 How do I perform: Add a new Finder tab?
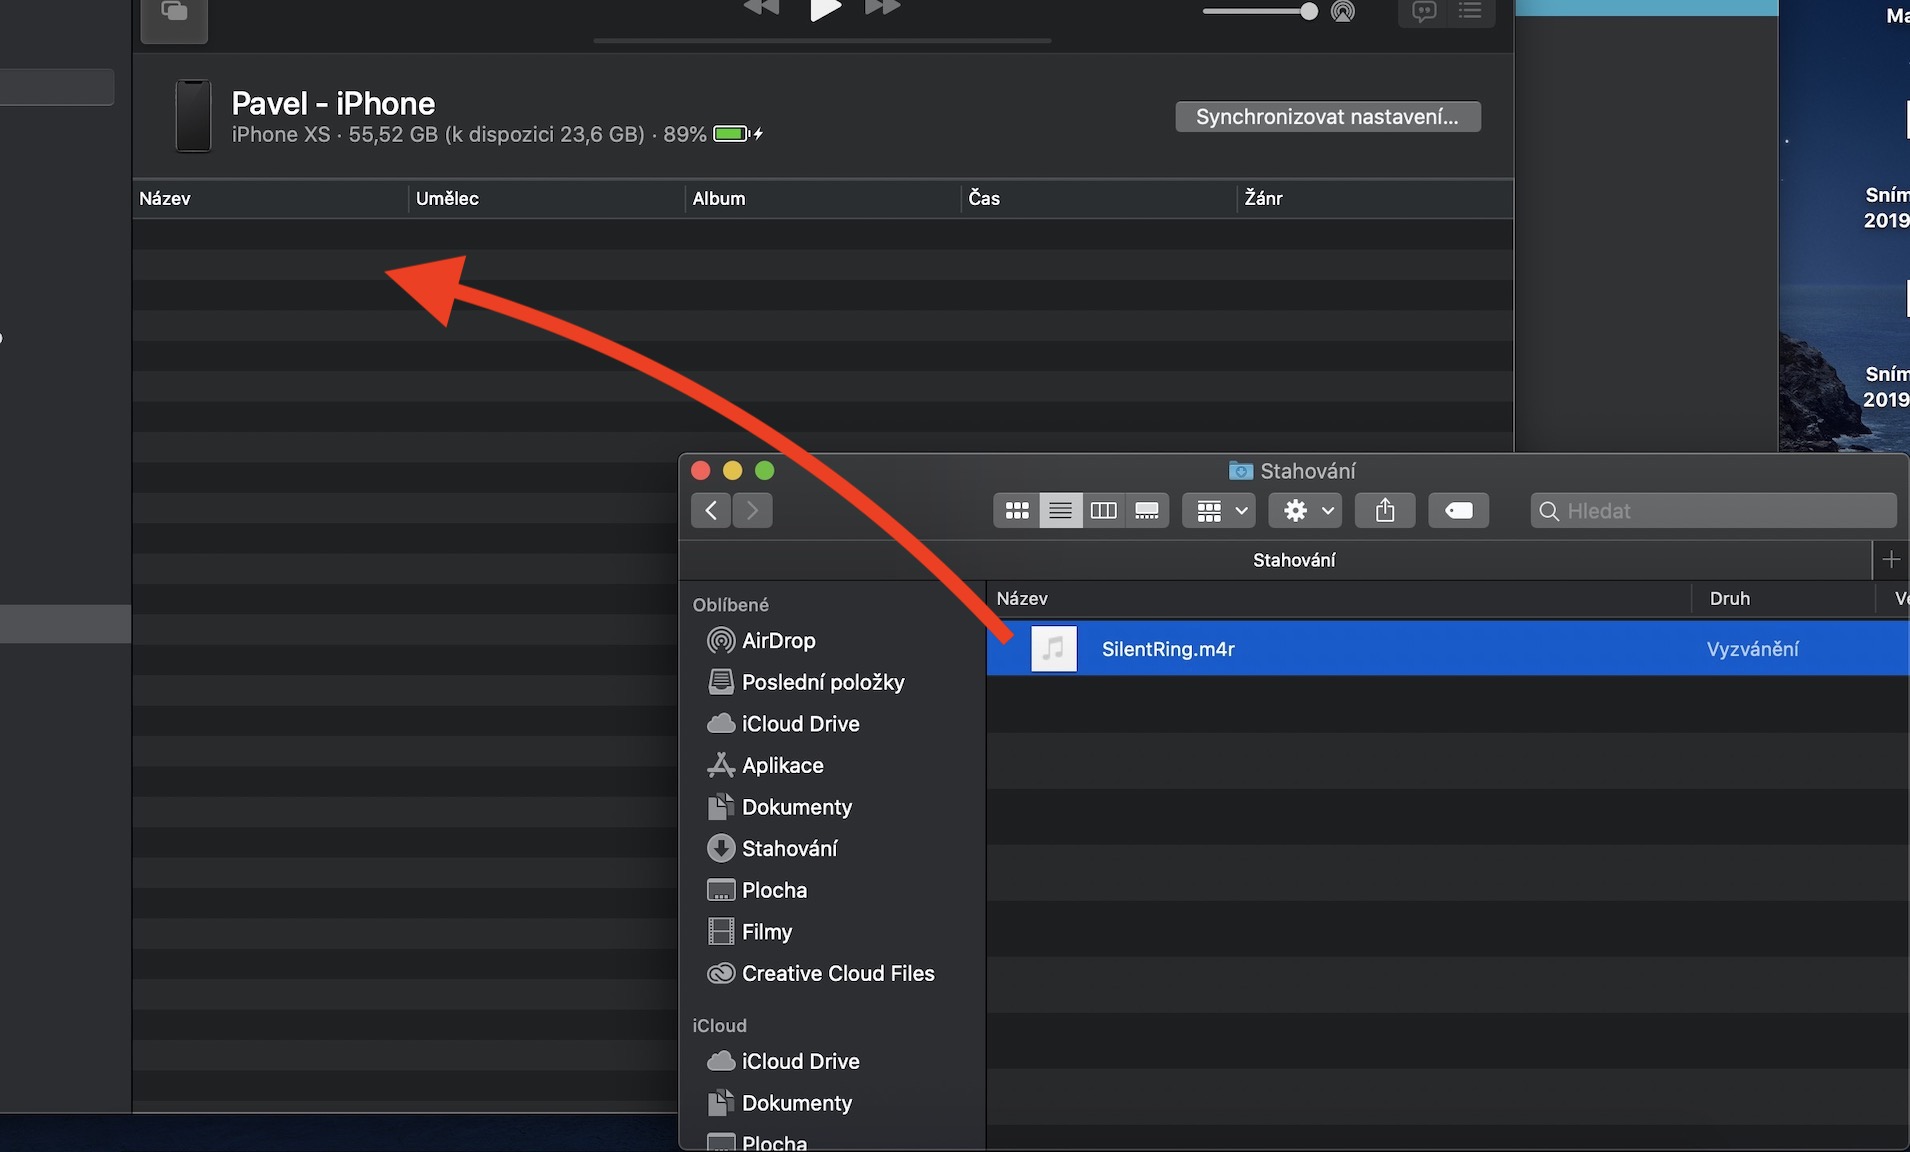[x=1890, y=560]
